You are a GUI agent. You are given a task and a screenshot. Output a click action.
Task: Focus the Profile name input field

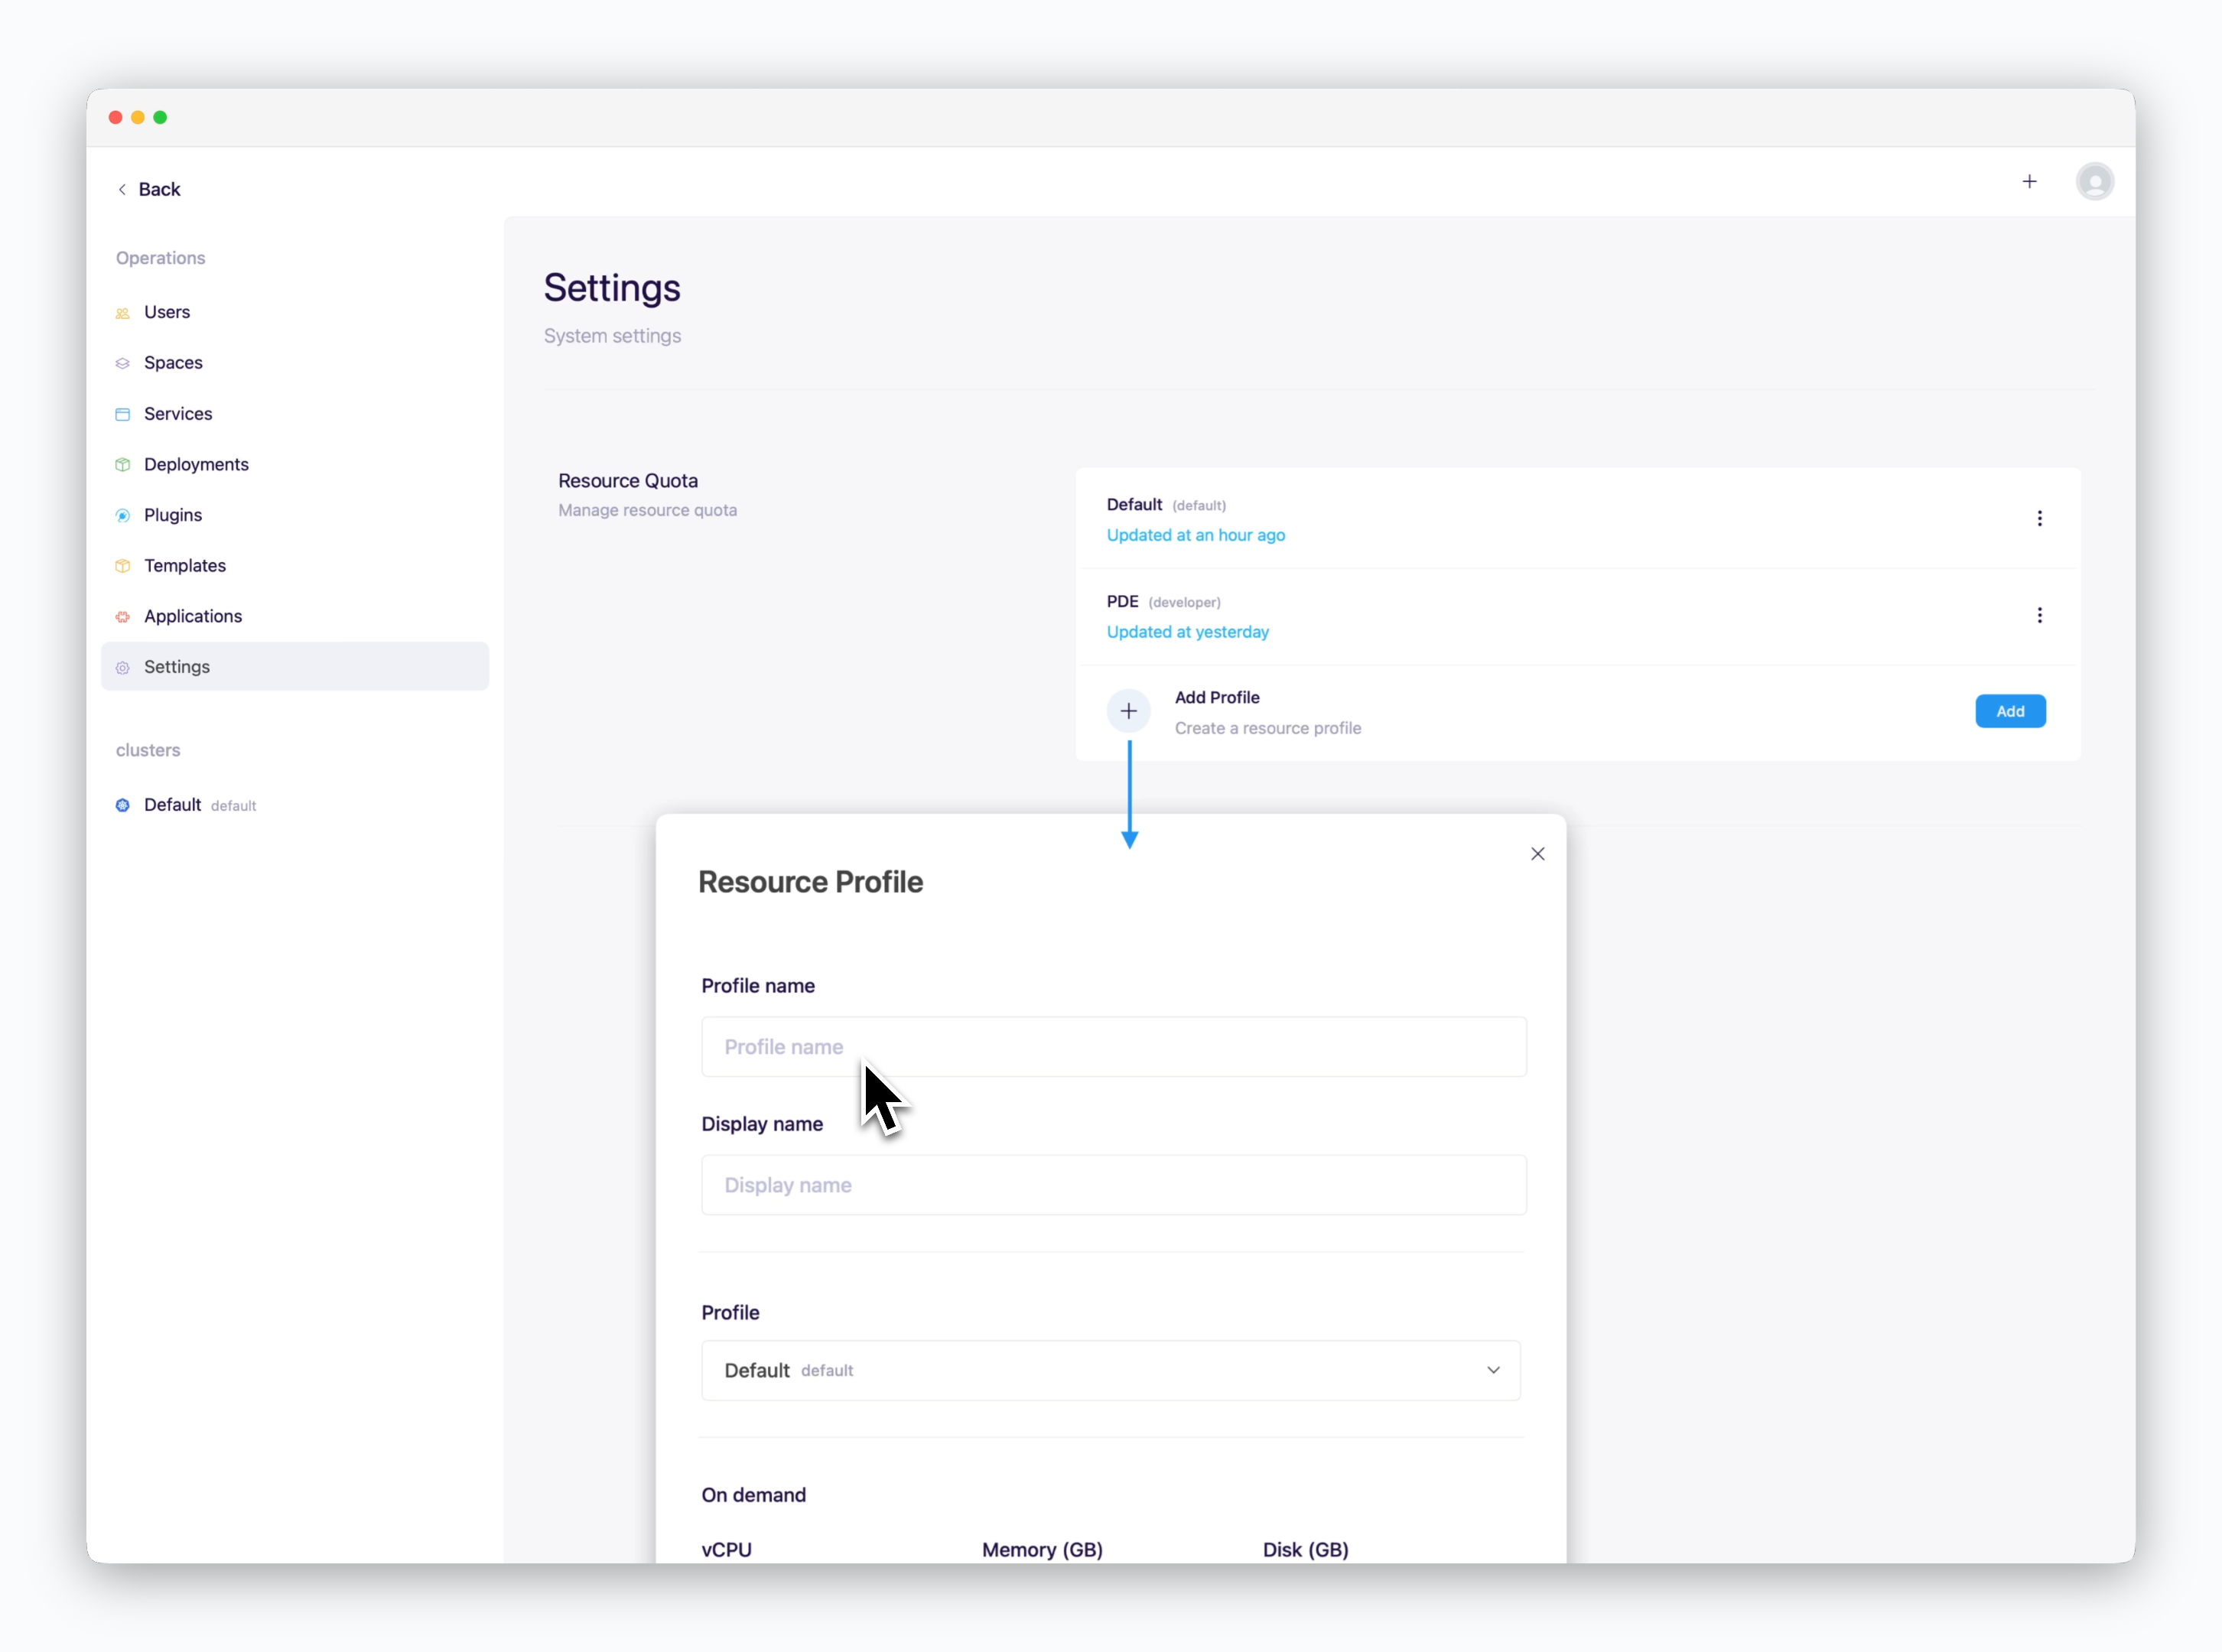point(1114,1047)
